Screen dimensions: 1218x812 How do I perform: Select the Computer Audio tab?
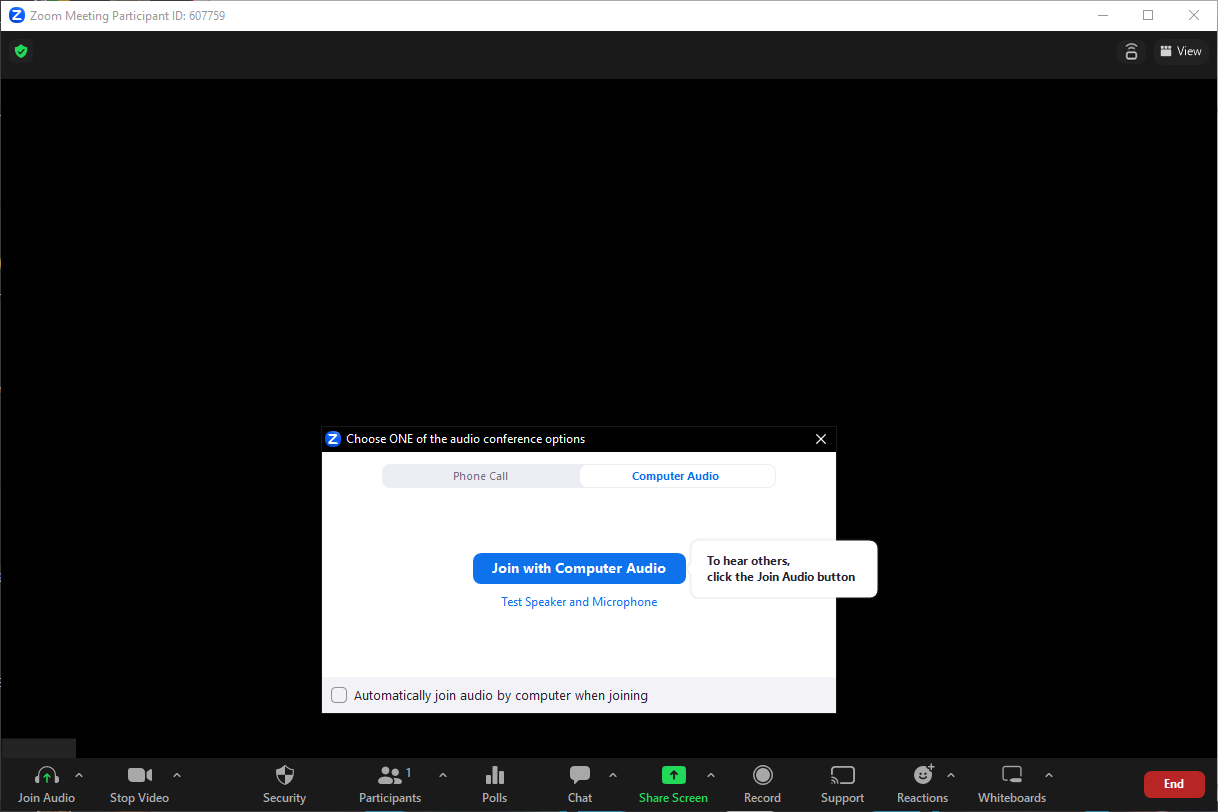[x=676, y=476]
